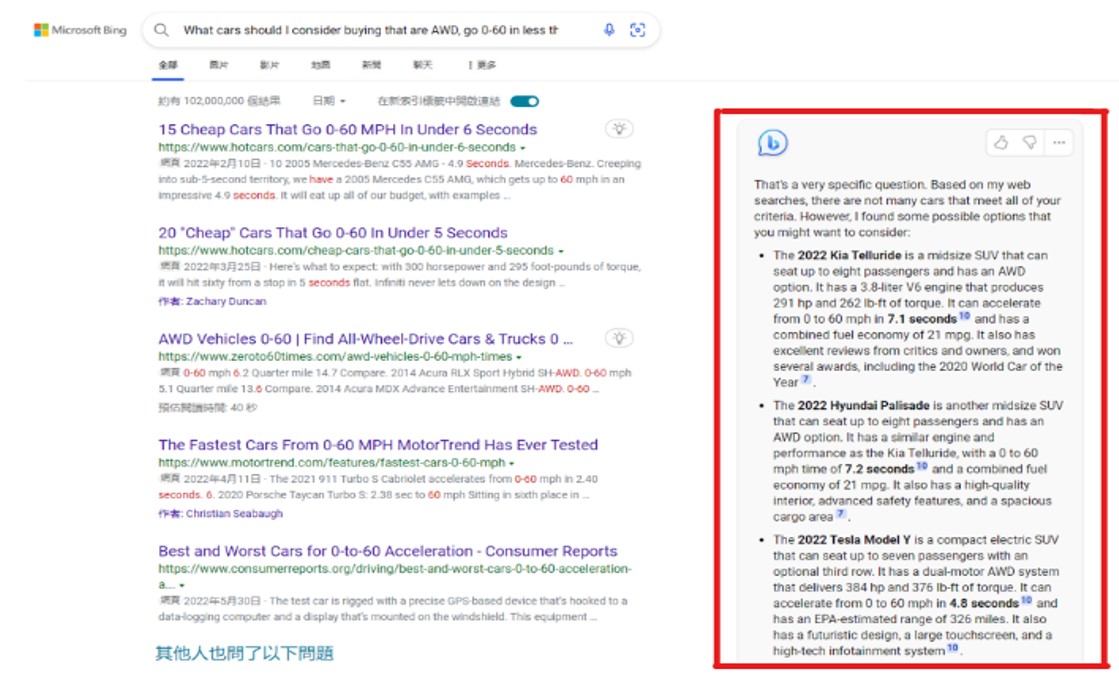Click the microphone voice search icon
Image resolution: width=1119 pixels, height=678 pixels.
coord(609,30)
